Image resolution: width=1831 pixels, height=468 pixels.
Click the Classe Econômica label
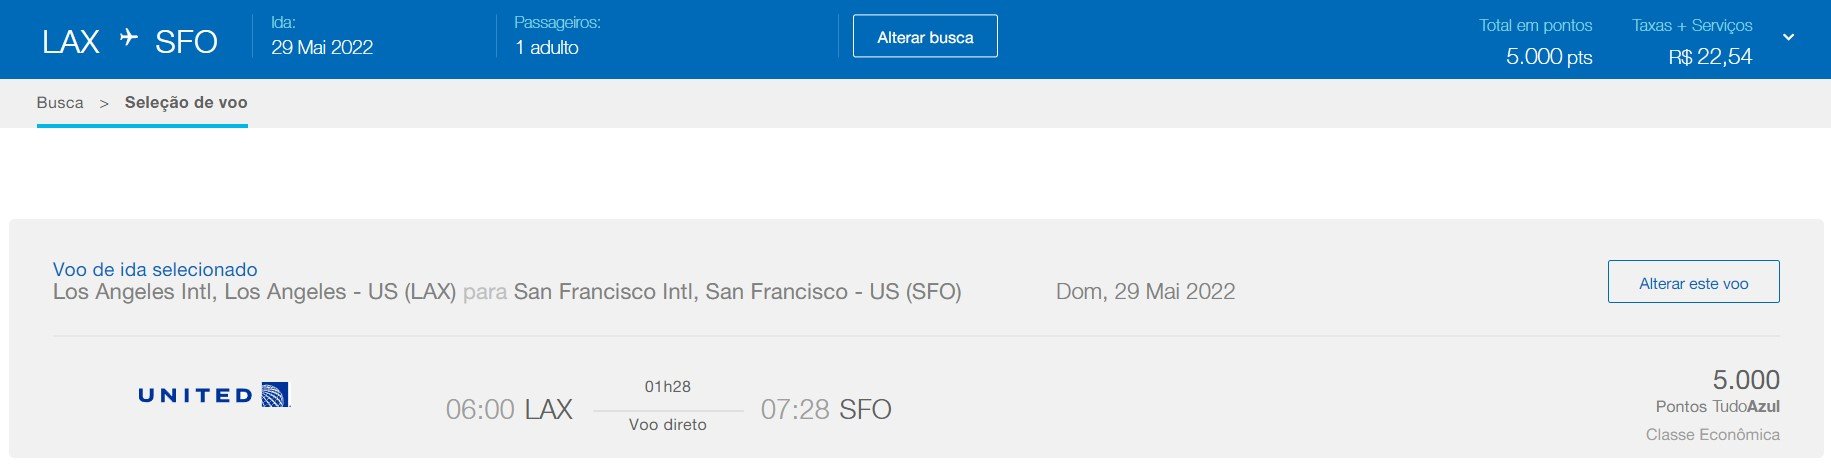coord(1712,435)
